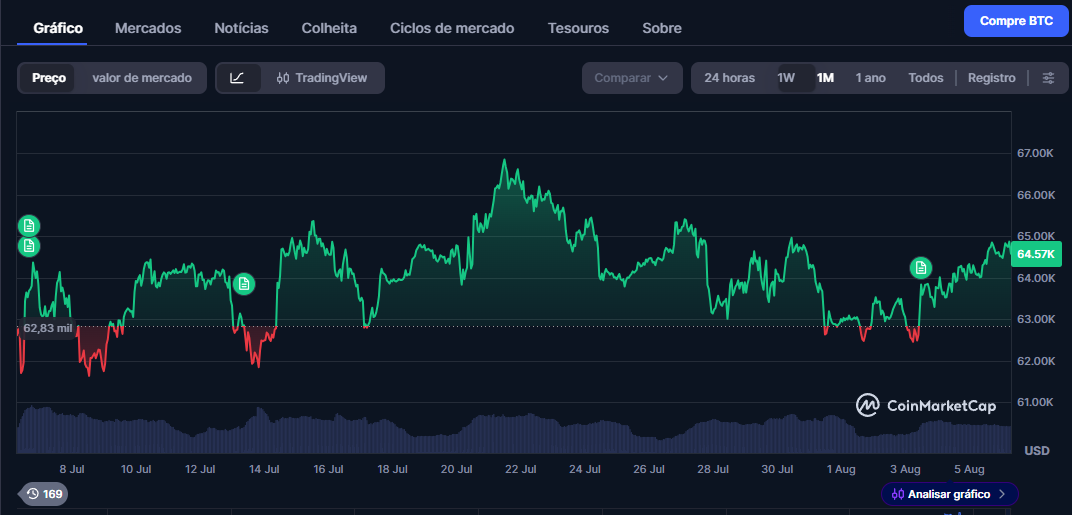Open the news marker near 3 Aug
1072x515 pixels.
(921, 268)
